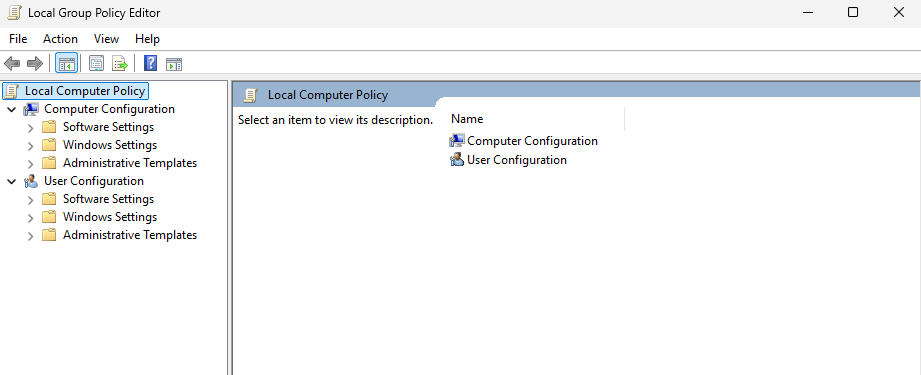Maximize the Local Group Policy Editor window
This screenshot has height=375, width=921.
click(853, 12)
